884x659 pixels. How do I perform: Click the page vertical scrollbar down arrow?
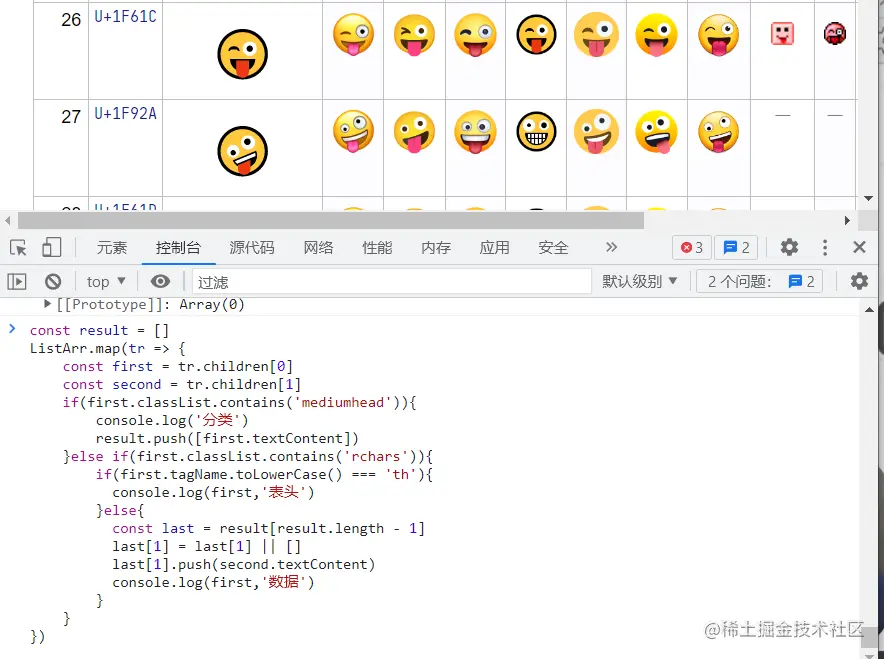869,198
